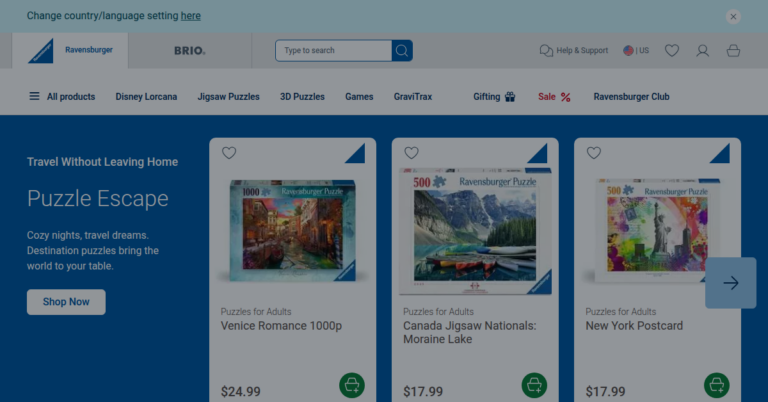The height and width of the screenshot is (402, 768).
Task: Open Help & Support
Action: [574, 50]
